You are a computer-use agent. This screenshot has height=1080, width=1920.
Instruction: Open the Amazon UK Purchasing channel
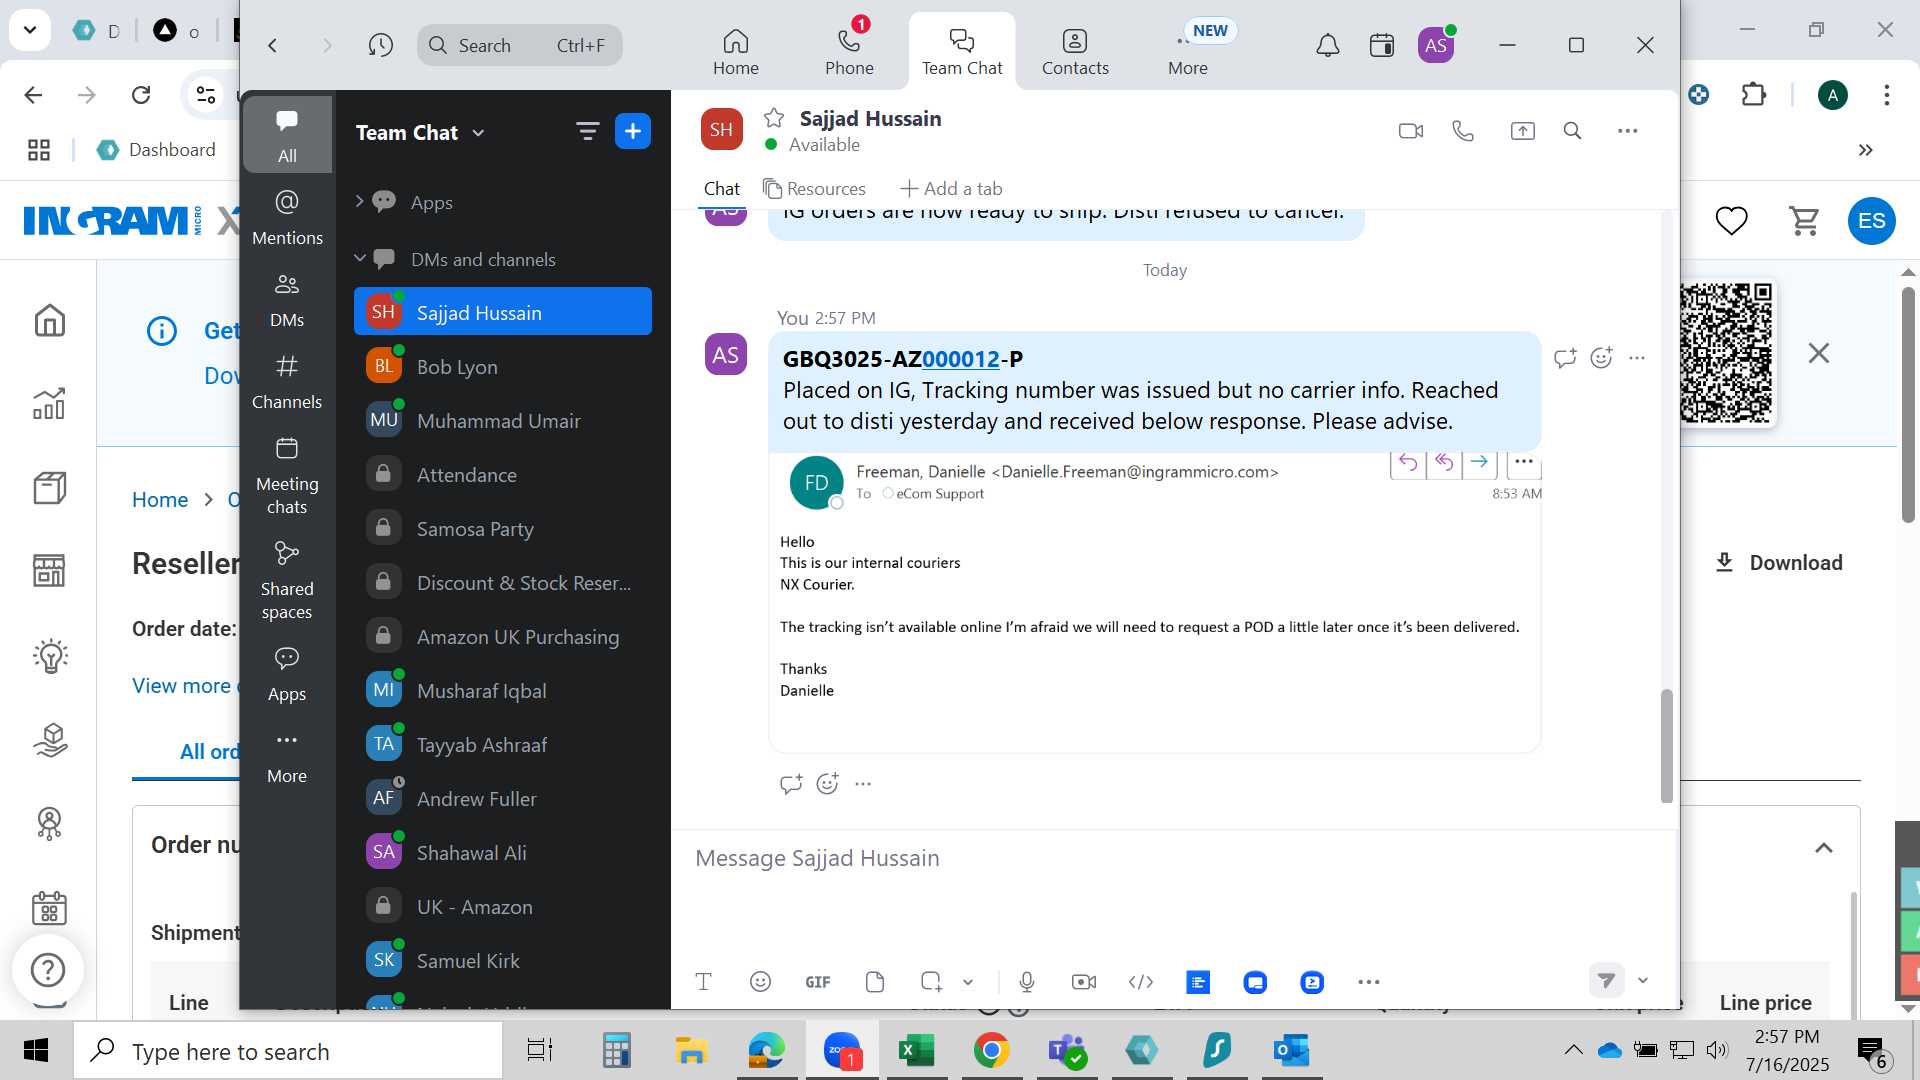[503, 636]
